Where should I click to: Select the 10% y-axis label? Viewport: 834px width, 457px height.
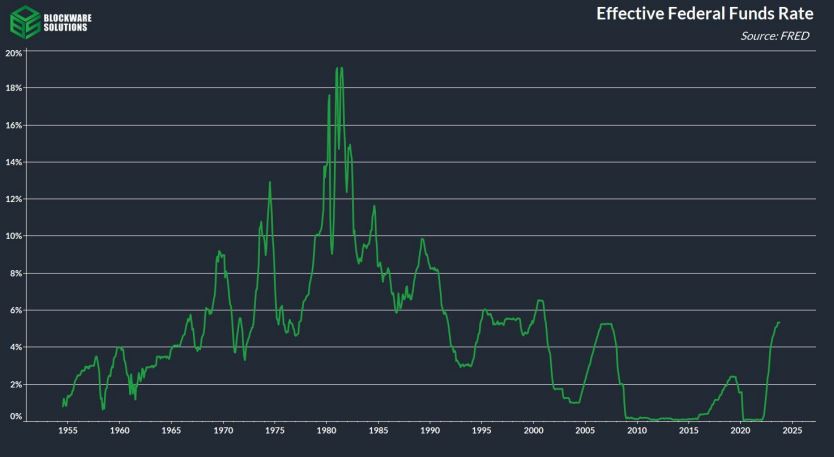pyautogui.click(x=14, y=236)
